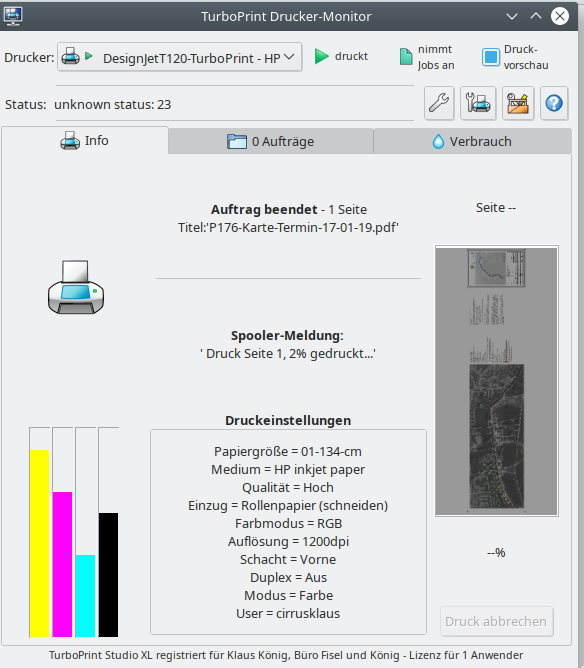Screen dimensions: 584x668
Task: Click 'User = cirrusklaus' setting
Action: click(x=288, y=613)
